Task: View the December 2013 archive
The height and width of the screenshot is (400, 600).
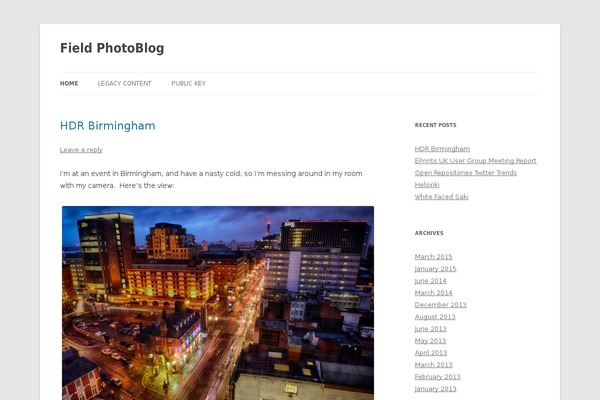Action: click(440, 305)
